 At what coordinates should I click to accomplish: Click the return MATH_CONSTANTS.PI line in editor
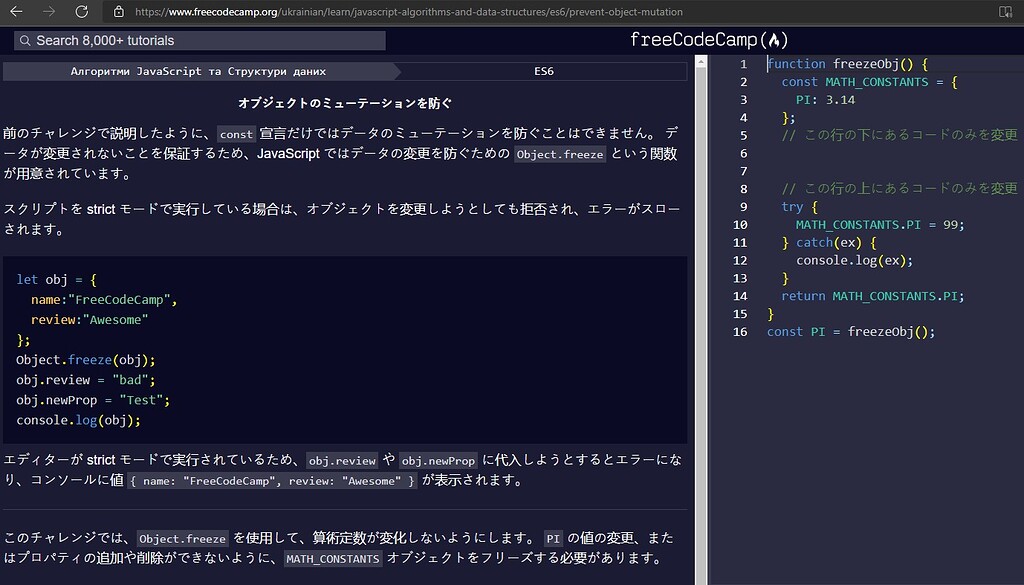[x=872, y=296]
